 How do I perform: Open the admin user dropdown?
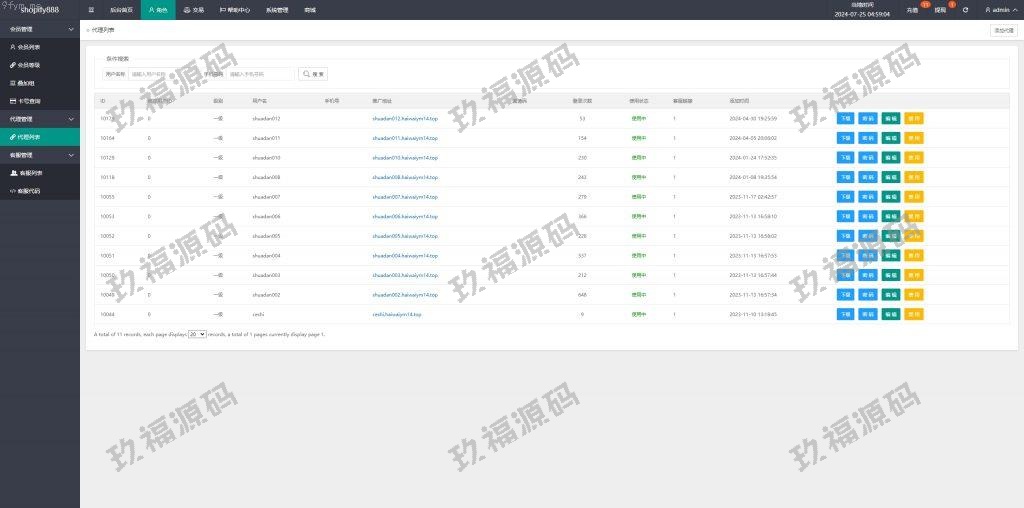(1000, 10)
